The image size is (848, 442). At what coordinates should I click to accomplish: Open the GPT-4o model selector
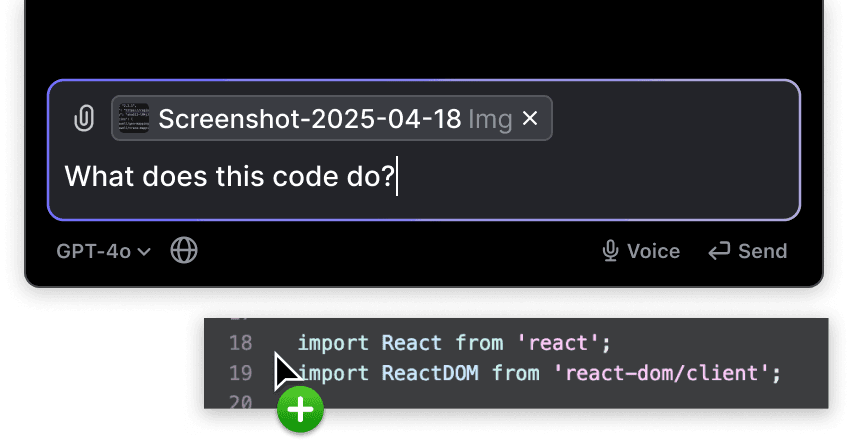tap(103, 252)
